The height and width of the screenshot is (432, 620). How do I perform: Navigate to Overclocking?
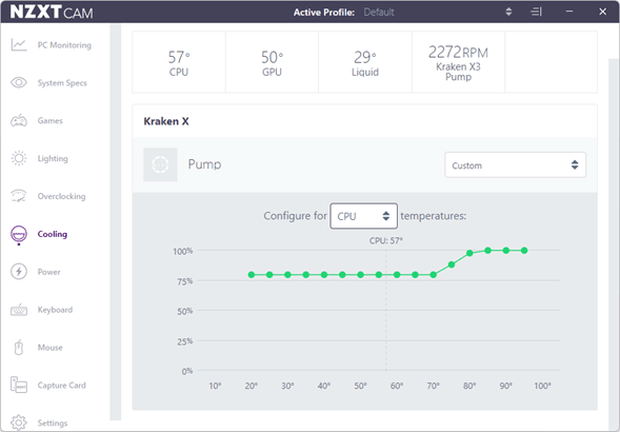(x=61, y=196)
